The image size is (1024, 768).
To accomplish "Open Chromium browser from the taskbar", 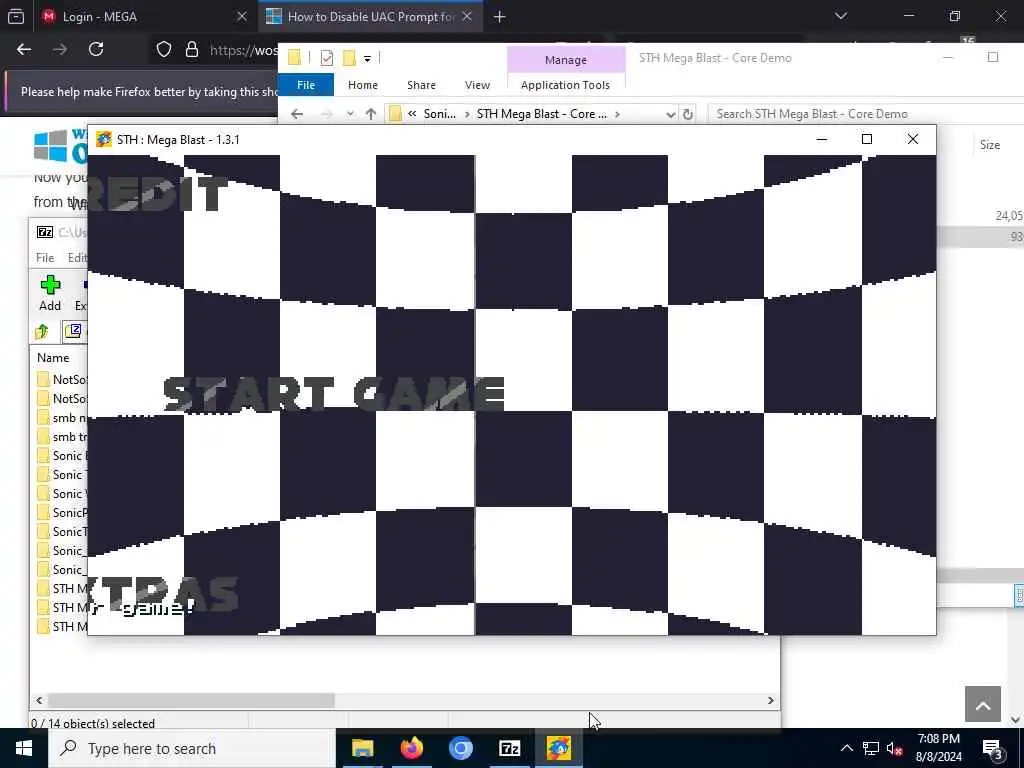I will point(460,748).
